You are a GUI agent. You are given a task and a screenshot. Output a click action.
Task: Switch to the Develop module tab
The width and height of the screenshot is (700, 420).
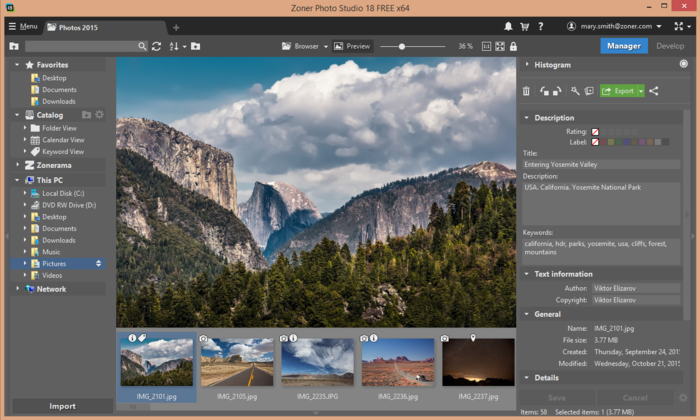tap(670, 46)
